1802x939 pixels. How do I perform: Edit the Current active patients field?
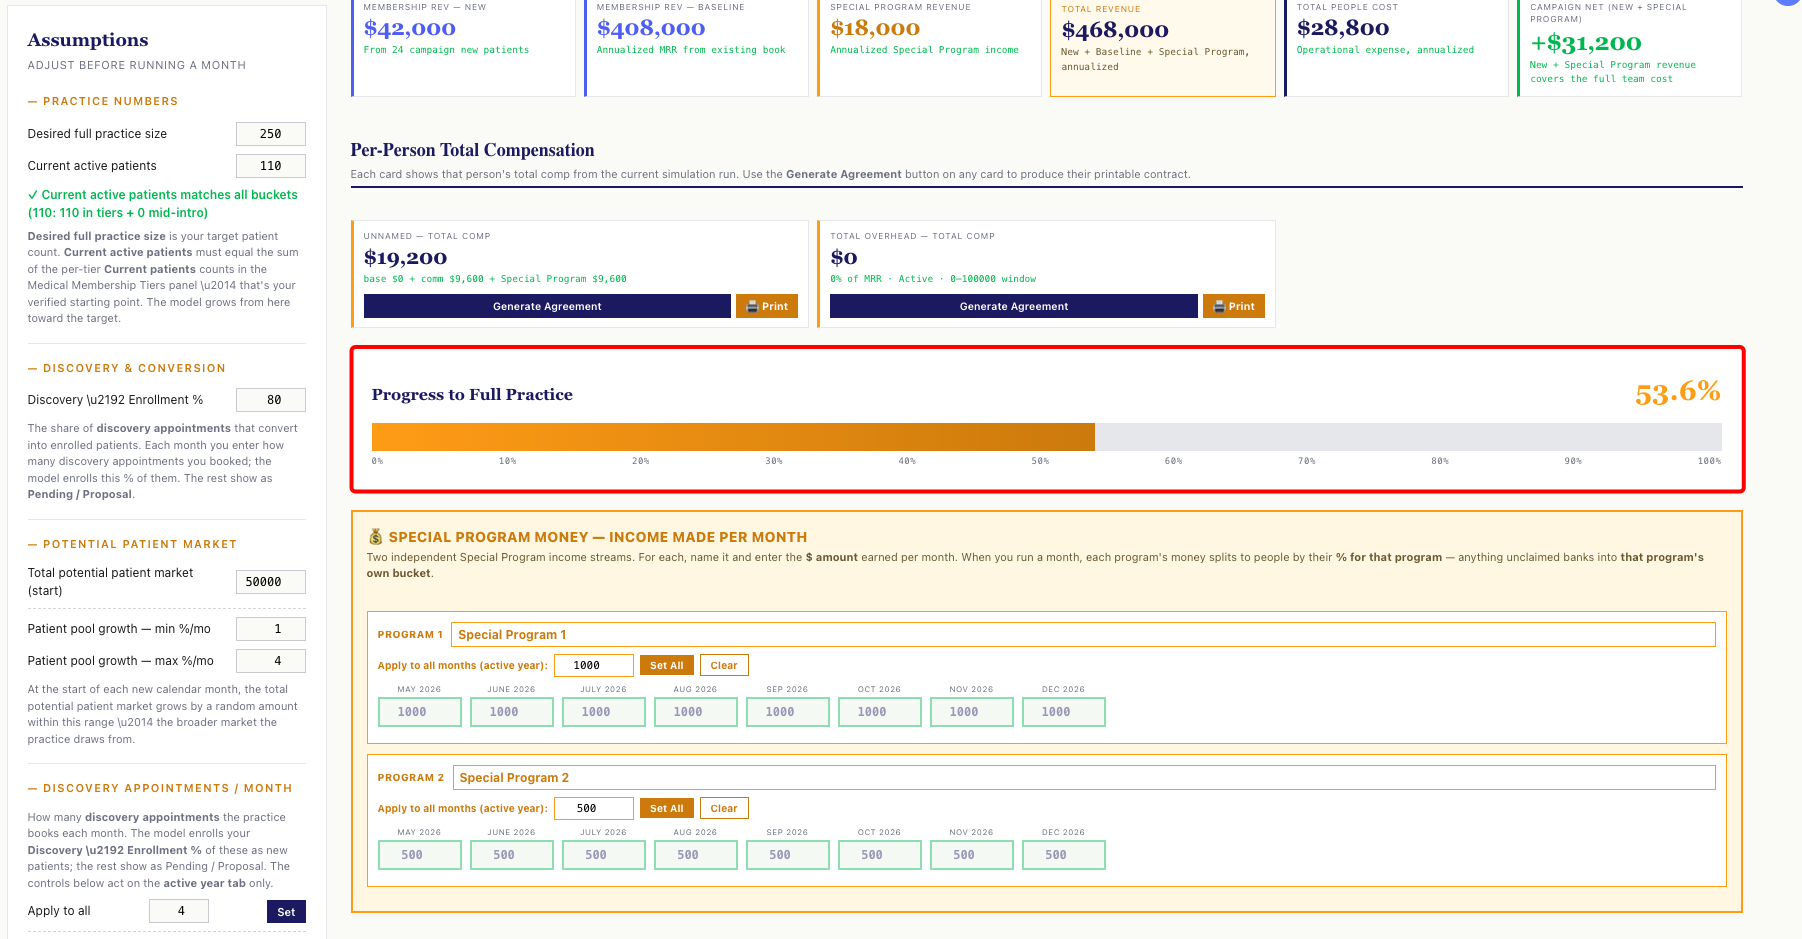click(x=271, y=166)
